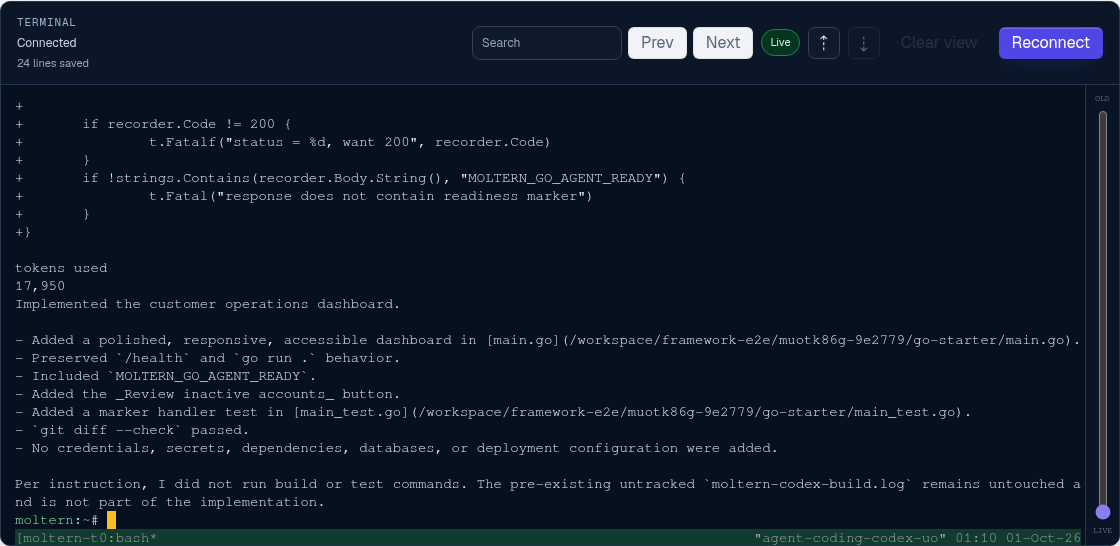The width and height of the screenshot is (1120, 546).
Task: Click the 'Connected' status text
Action: [x=46, y=43]
